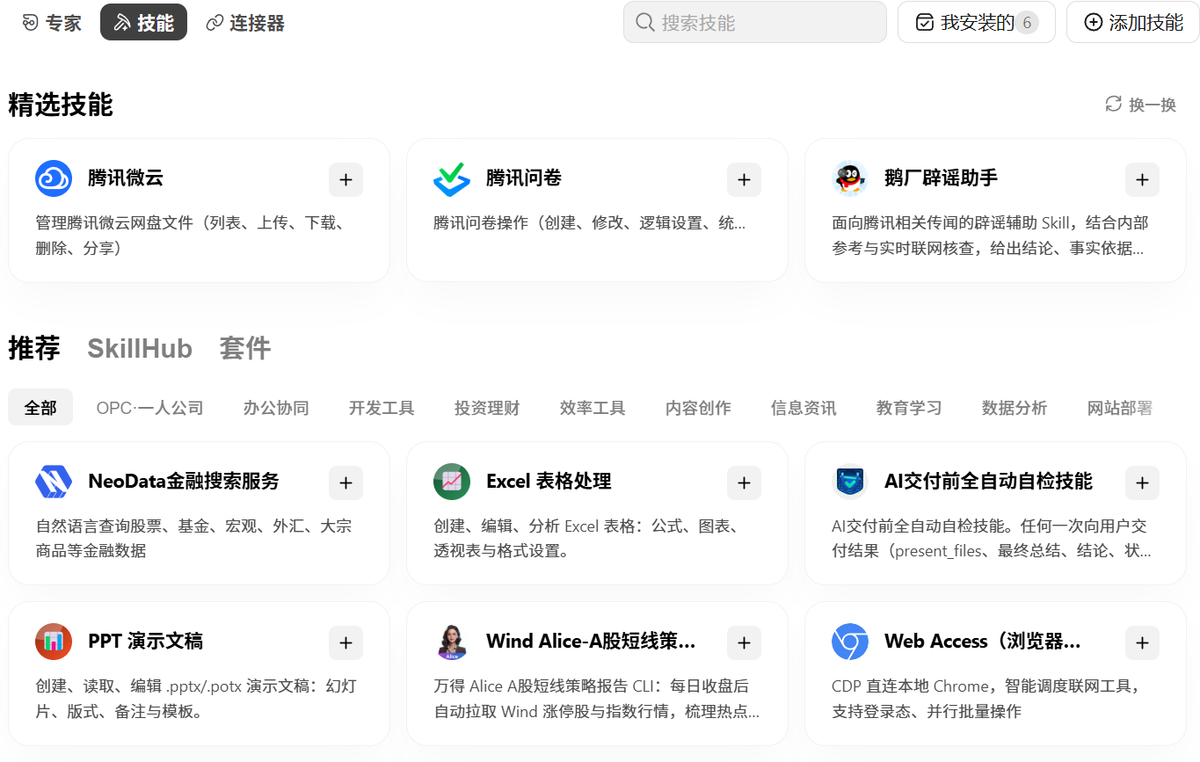The height and width of the screenshot is (762, 1200).
Task: Filter by 办公协同 category
Action: [x=276, y=408]
